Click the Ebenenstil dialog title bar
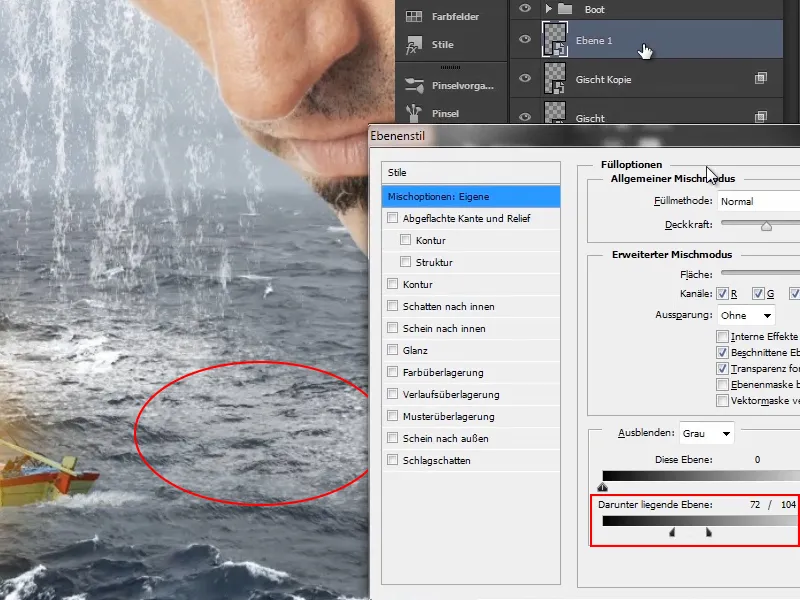This screenshot has height=600, width=800. coord(585,136)
